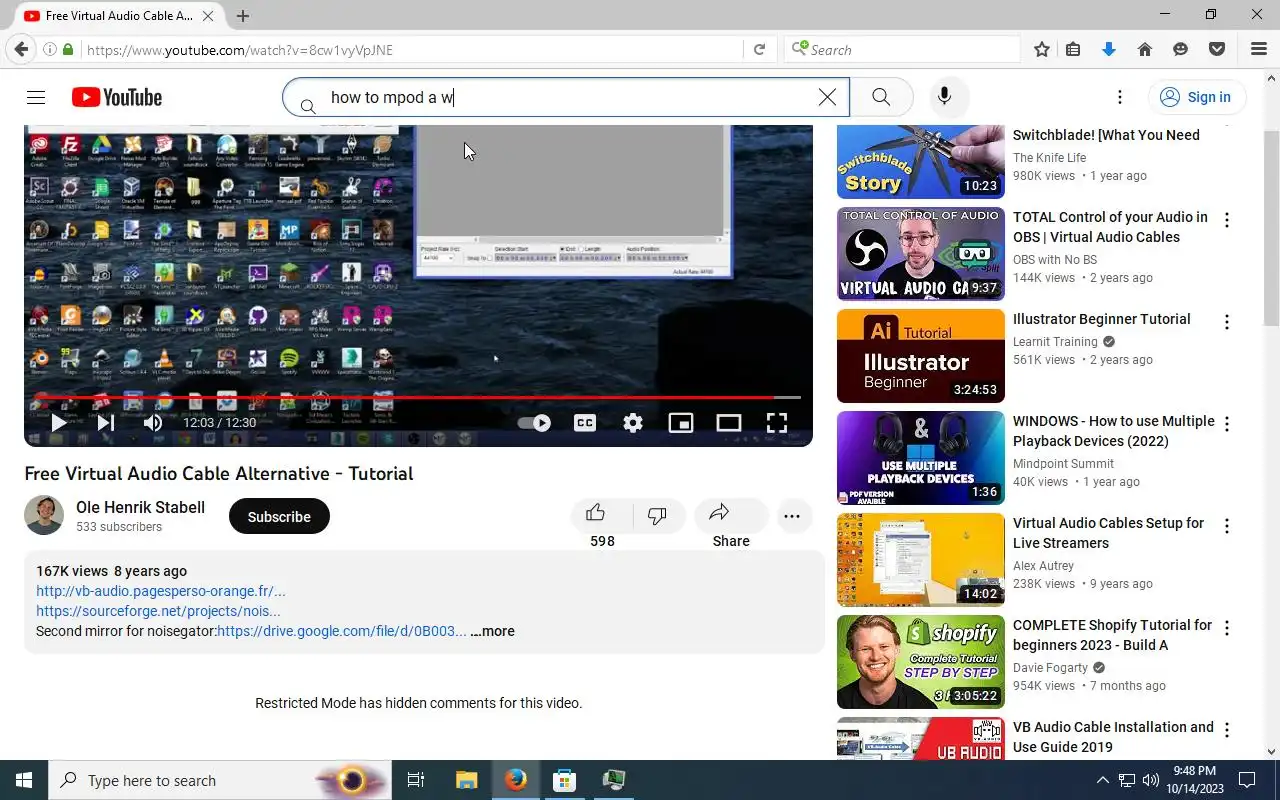Toggle closed captions CC

[x=585, y=423]
